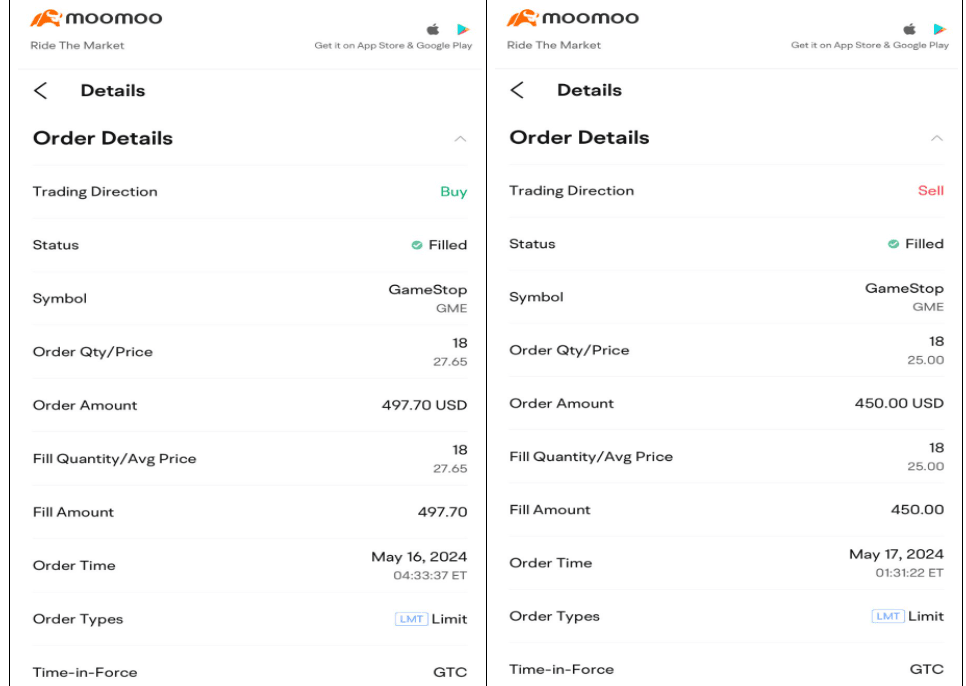Click the LMT badge on the Sell order
966x686 pixels.
tap(888, 616)
